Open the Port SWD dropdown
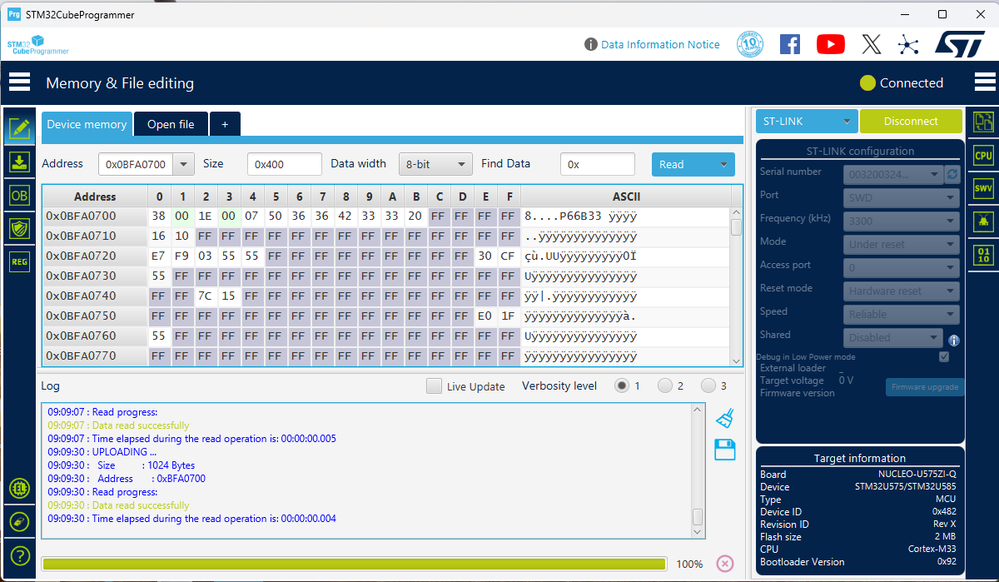Screen dimensions: 999x582 click(902, 198)
